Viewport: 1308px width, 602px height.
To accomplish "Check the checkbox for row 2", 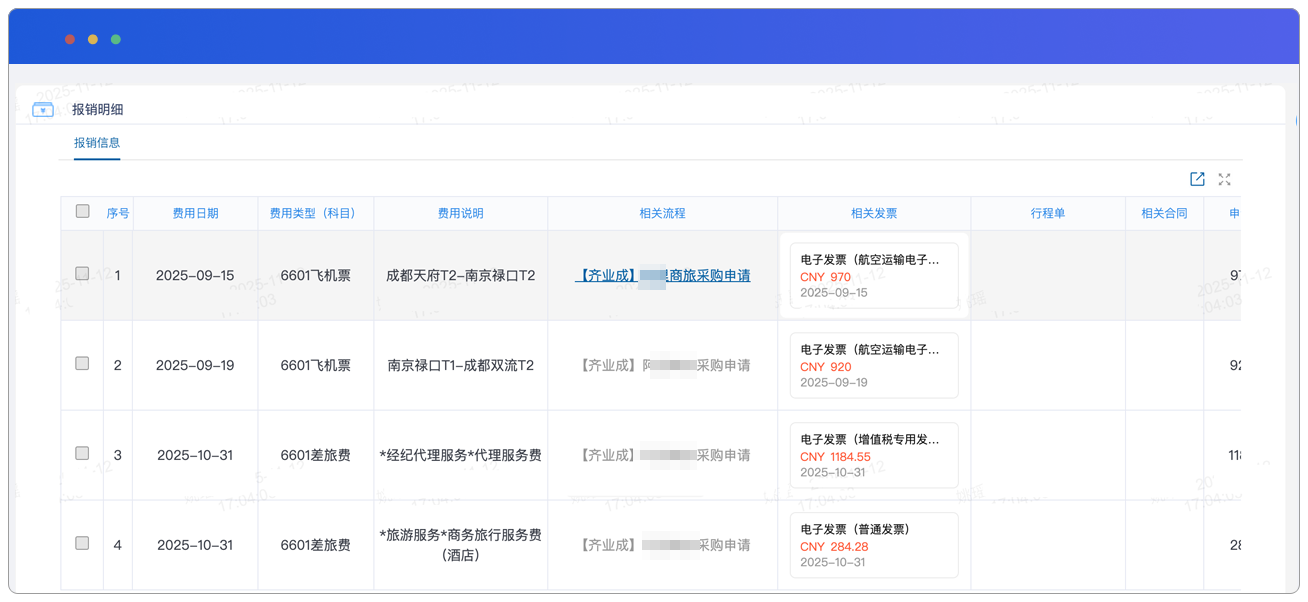I will point(82,364).
